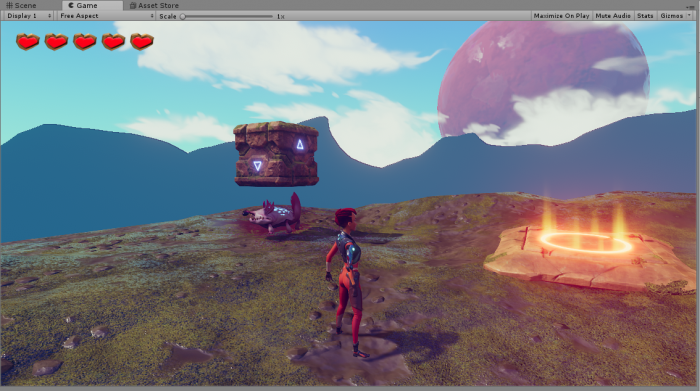Screen dimensions: 700x391
Task: Click the red-suited player character
Action: tap(348, 282)
